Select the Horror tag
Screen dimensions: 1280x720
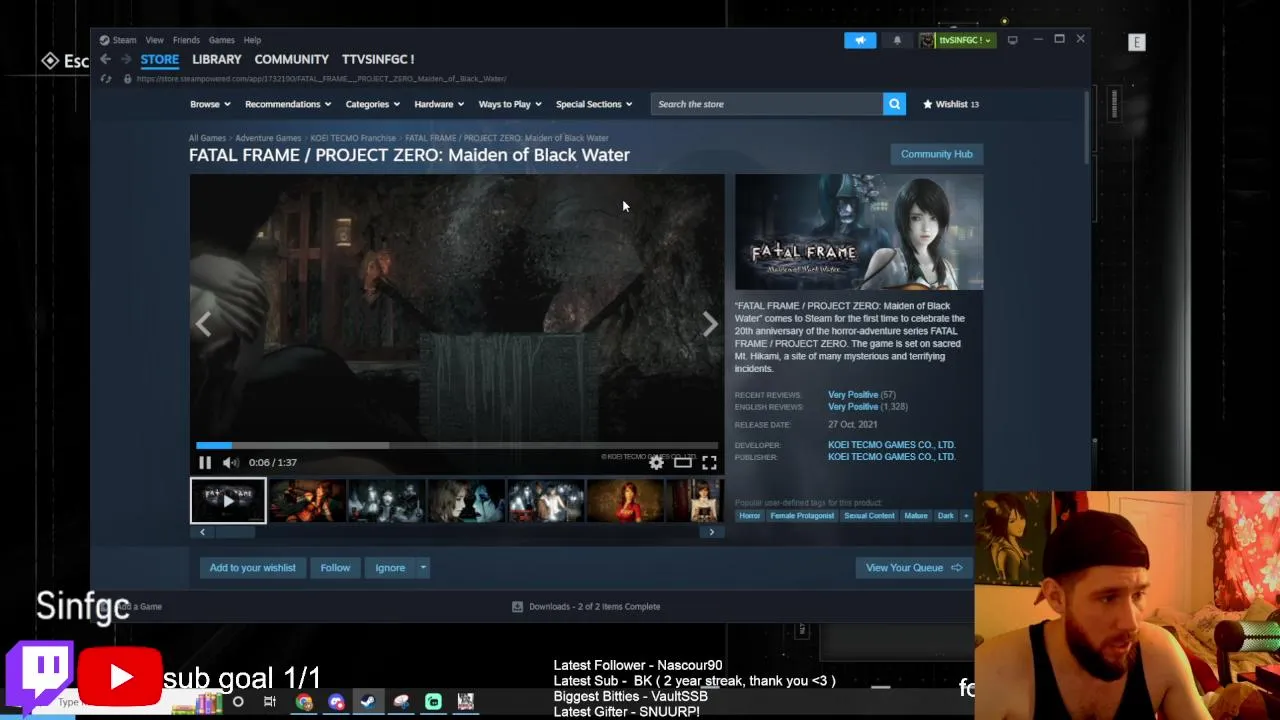(750, 516)
